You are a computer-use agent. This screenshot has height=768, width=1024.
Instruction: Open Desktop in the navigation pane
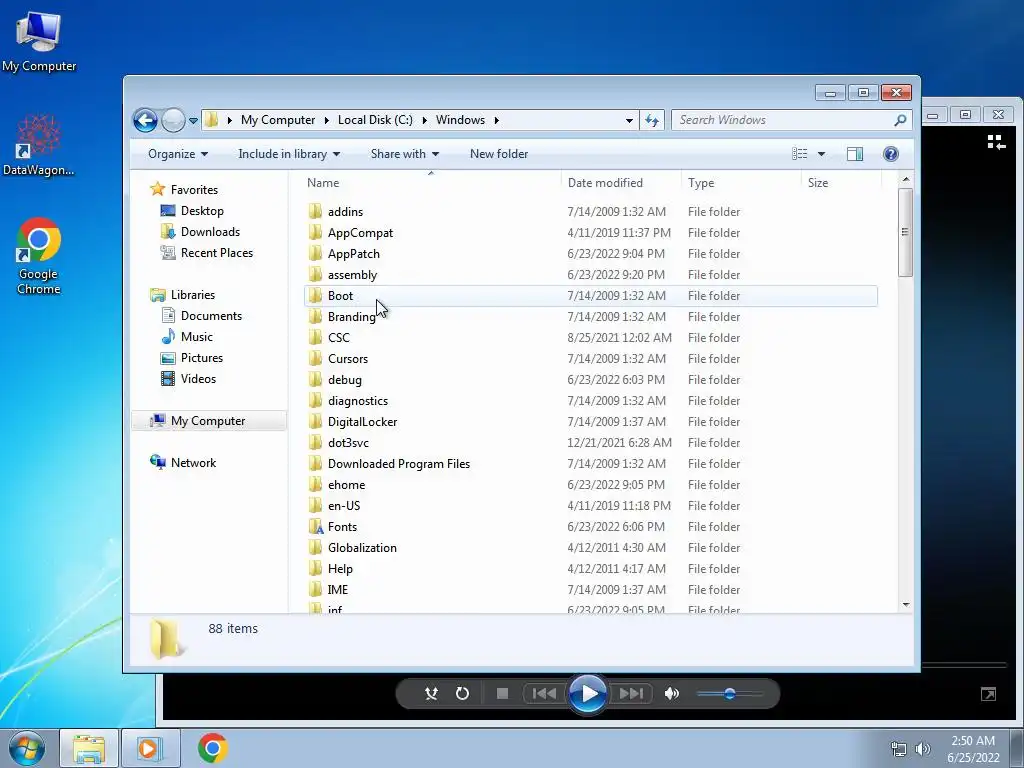click(202, 211)
